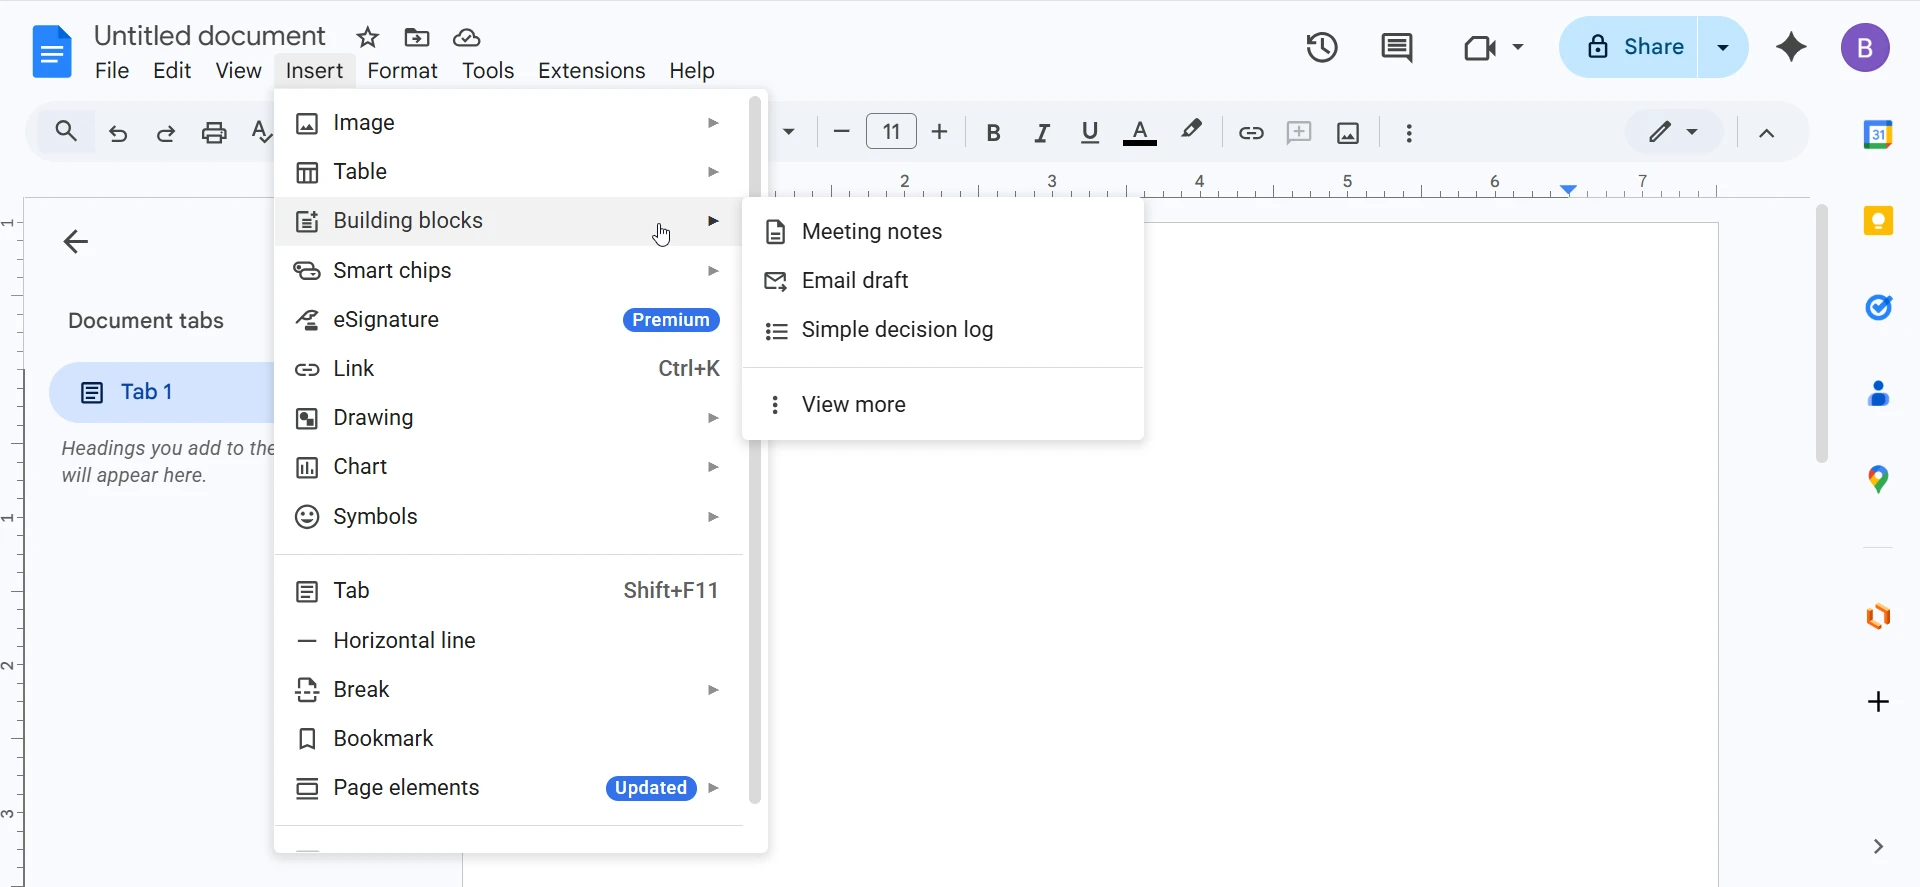Screen dimensions: 1920x887
Task: Print the document
Action: pos(214,132)
